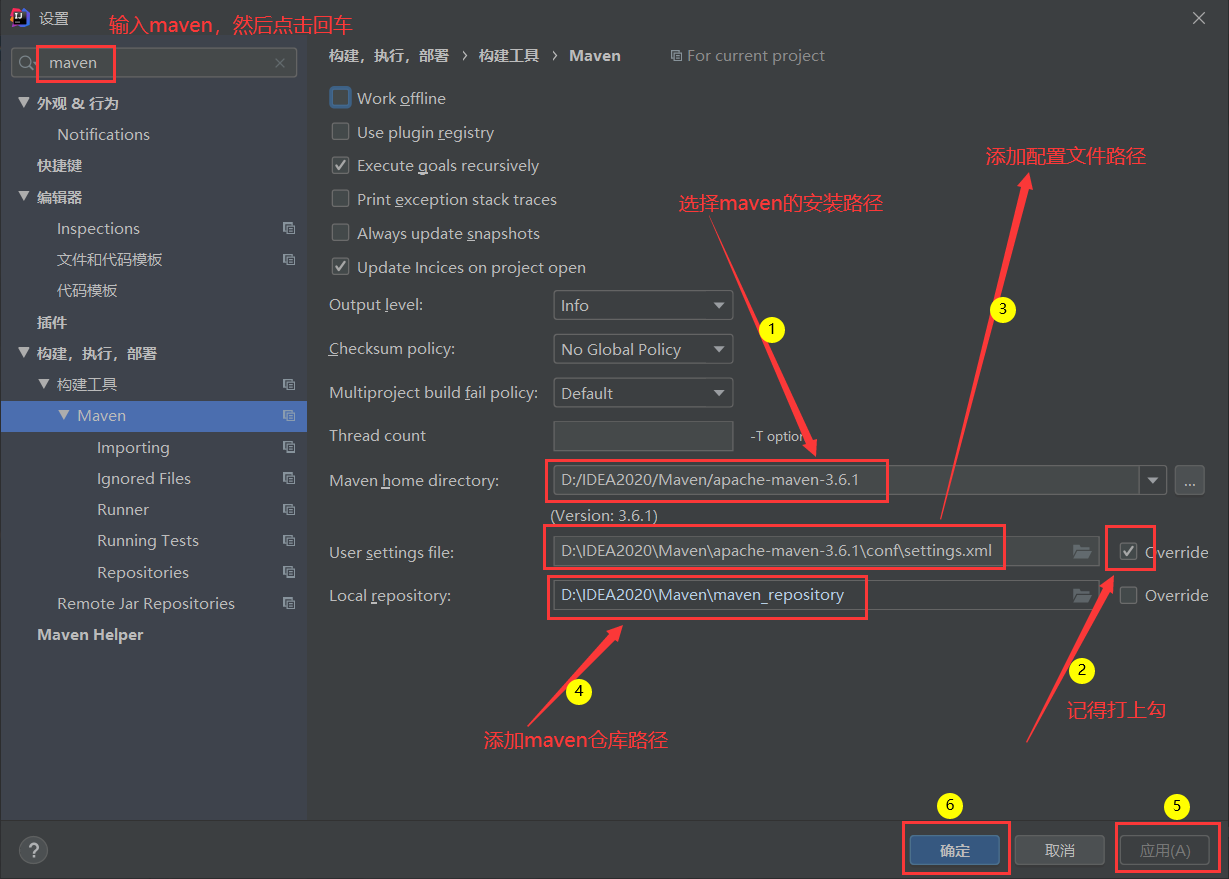Close the settings dialog with the X
Viewport: 1229px width, 879px height.
[x=1199, y=17]
